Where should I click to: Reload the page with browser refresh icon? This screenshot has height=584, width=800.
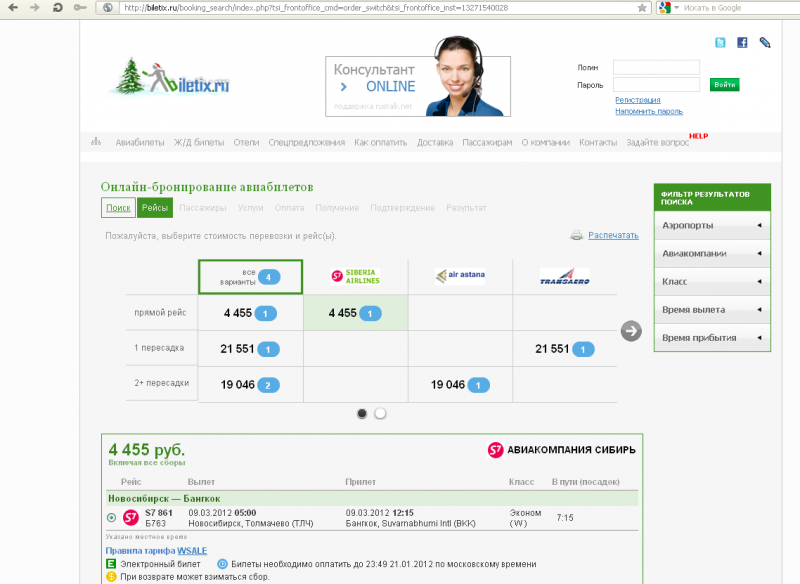(x=57, y=8)
